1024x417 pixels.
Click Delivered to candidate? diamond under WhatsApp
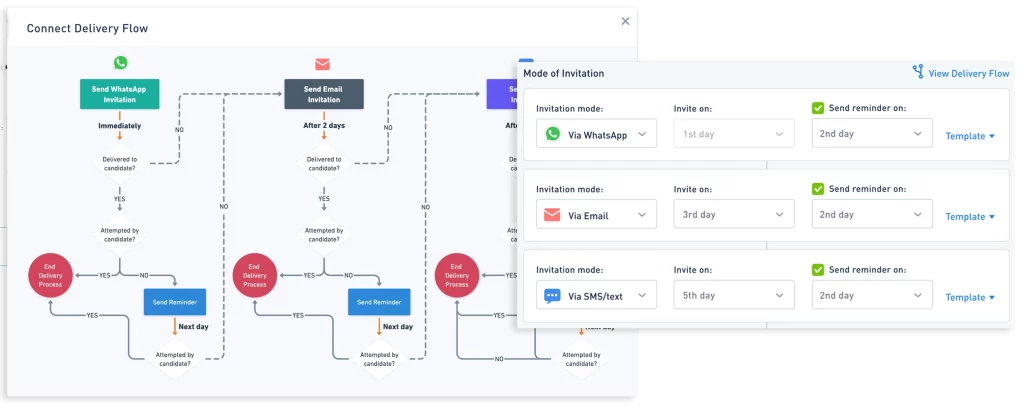tap(120, 163)
